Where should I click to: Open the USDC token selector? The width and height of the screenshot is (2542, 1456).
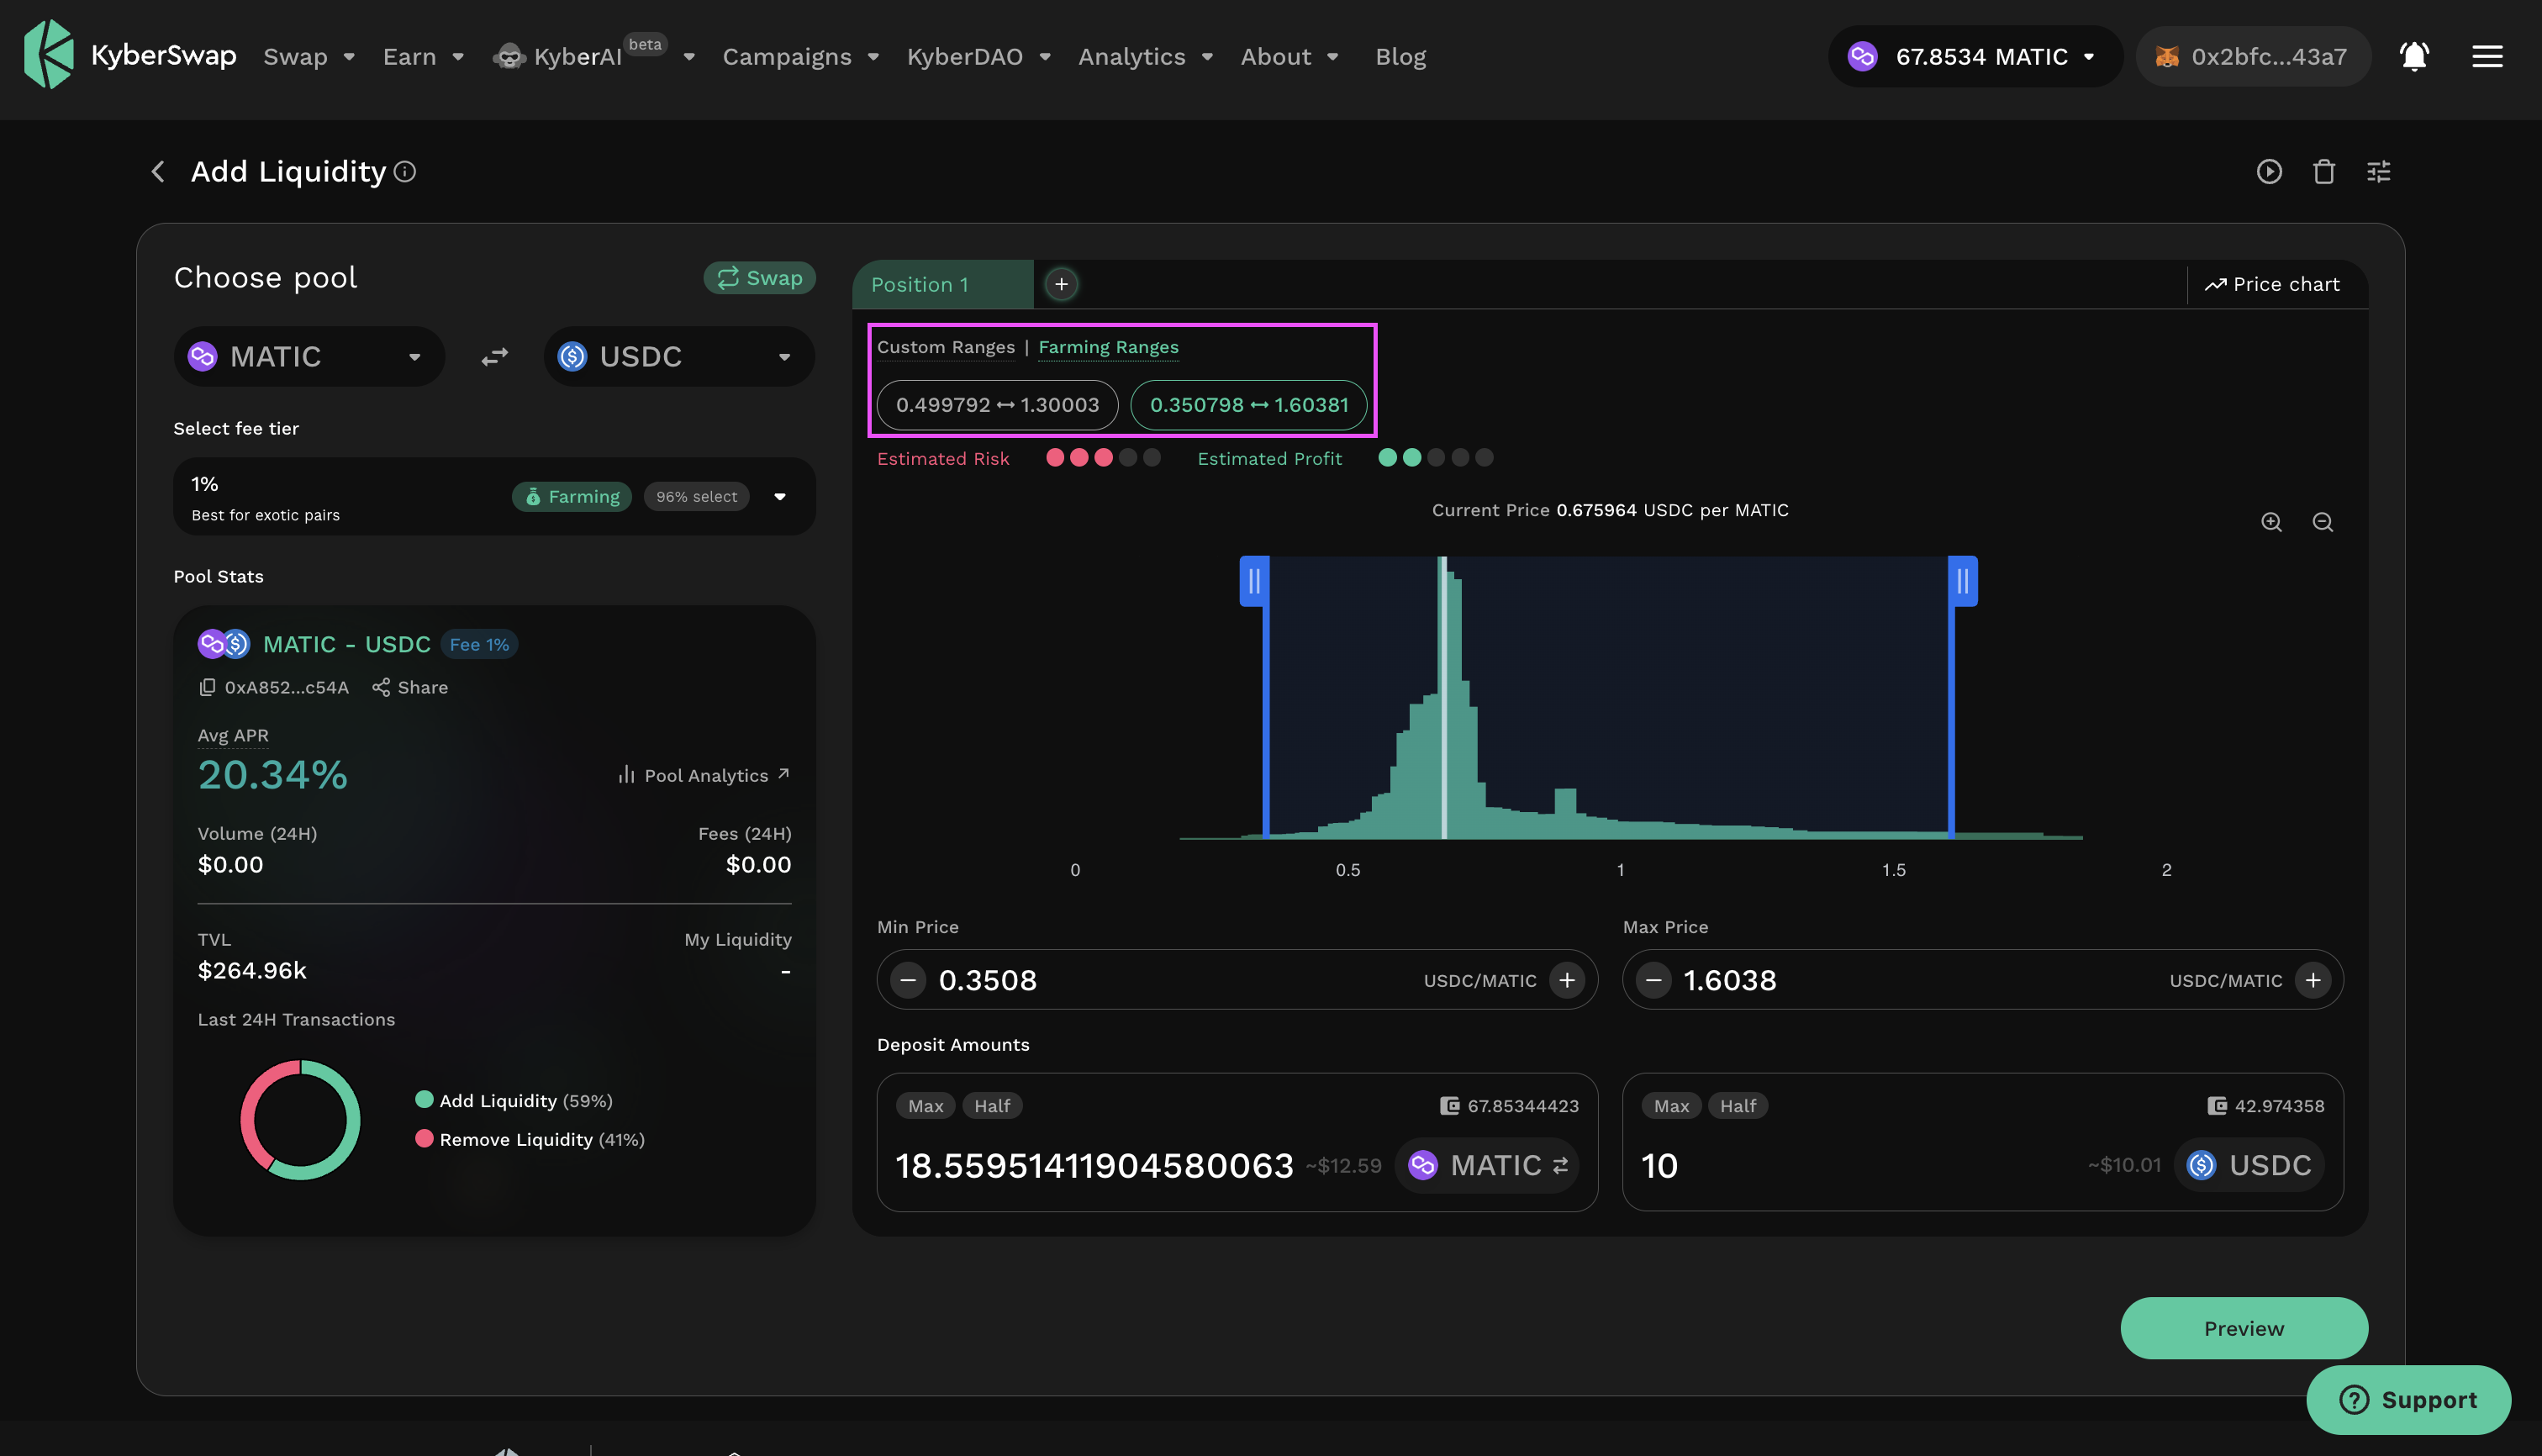click(679, 357)
